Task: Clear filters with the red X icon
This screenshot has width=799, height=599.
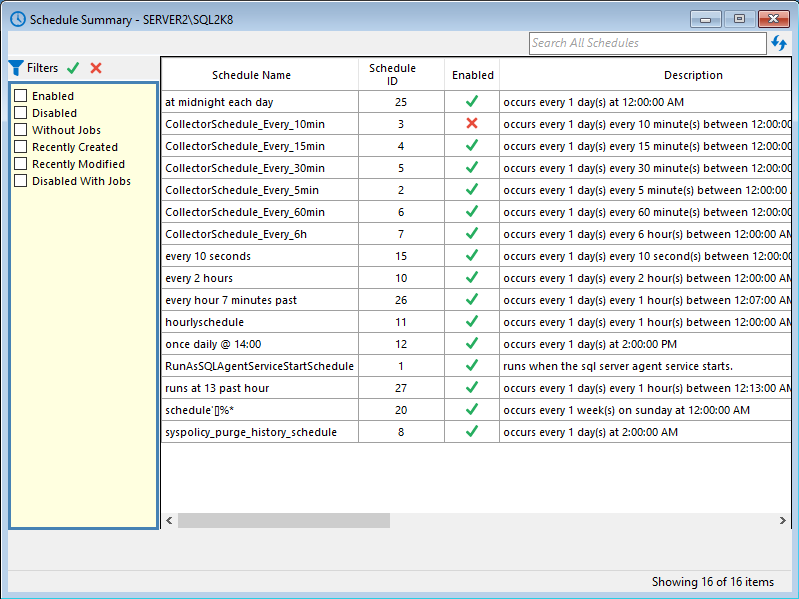Action: [96, 68]
